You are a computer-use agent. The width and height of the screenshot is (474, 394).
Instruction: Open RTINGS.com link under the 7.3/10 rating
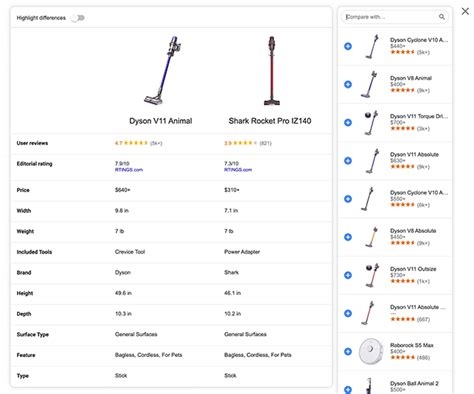click(x=238, y=170)
